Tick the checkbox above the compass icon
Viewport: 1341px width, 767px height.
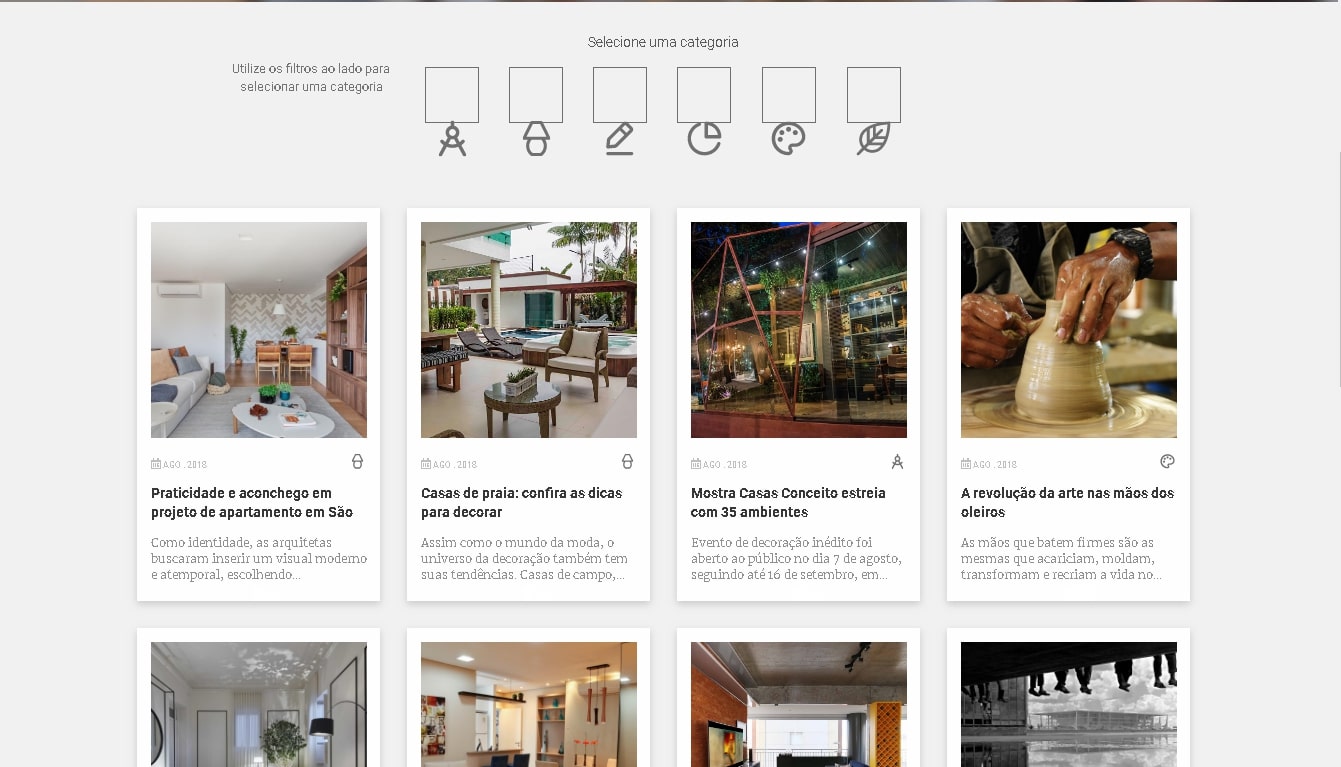[452, 95]
